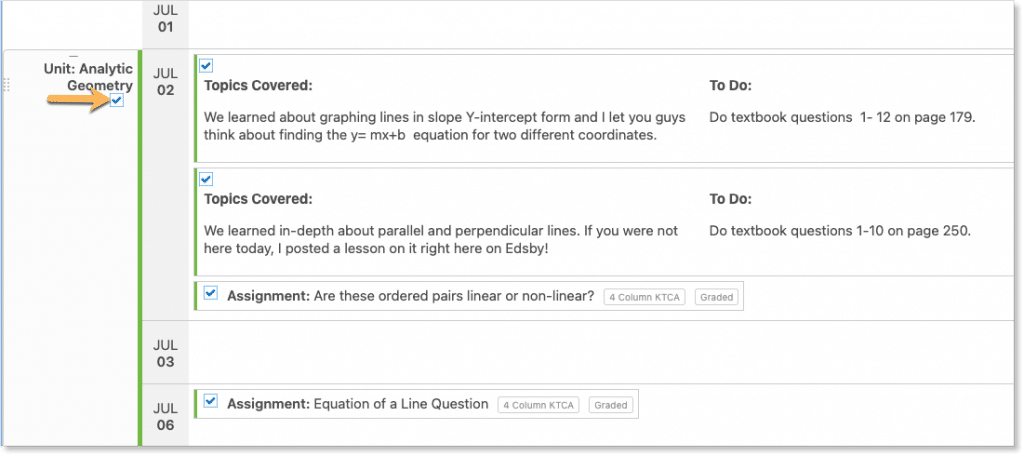Grab the drag handle beside the Analytic Geometry unit
The width and height of the screenshot is (1024, 456).
8,86
